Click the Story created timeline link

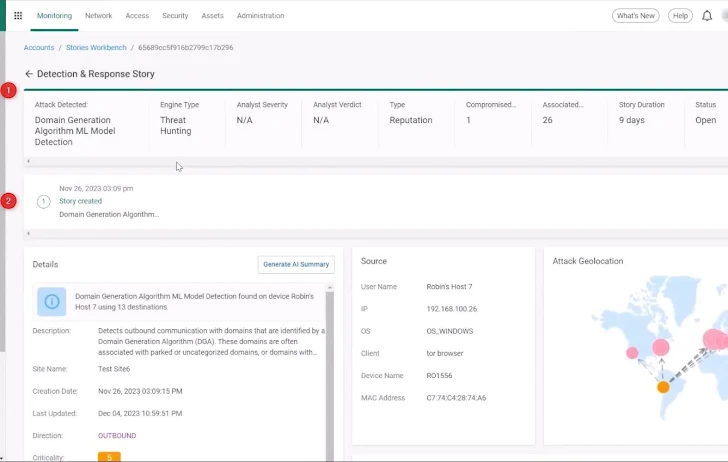pyautogui.click(x=80, y=201)
